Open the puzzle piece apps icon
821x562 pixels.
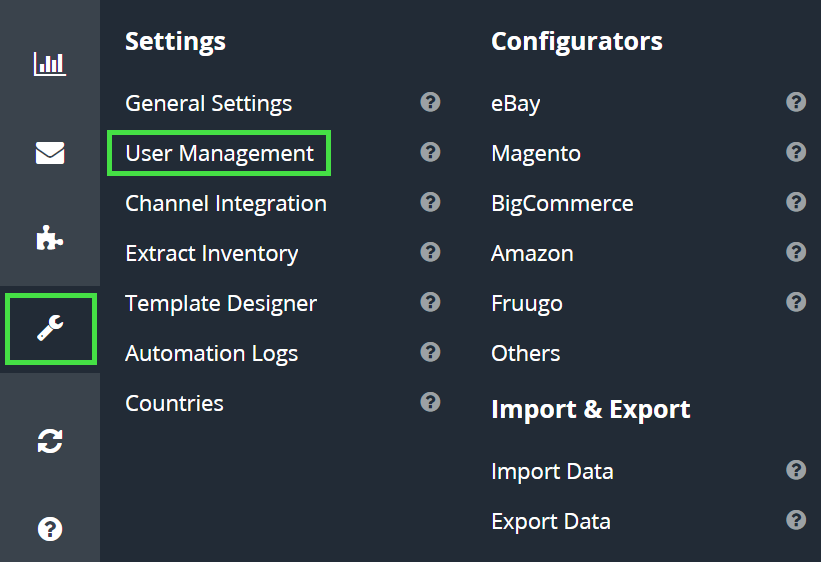click(x=49, y=238)
